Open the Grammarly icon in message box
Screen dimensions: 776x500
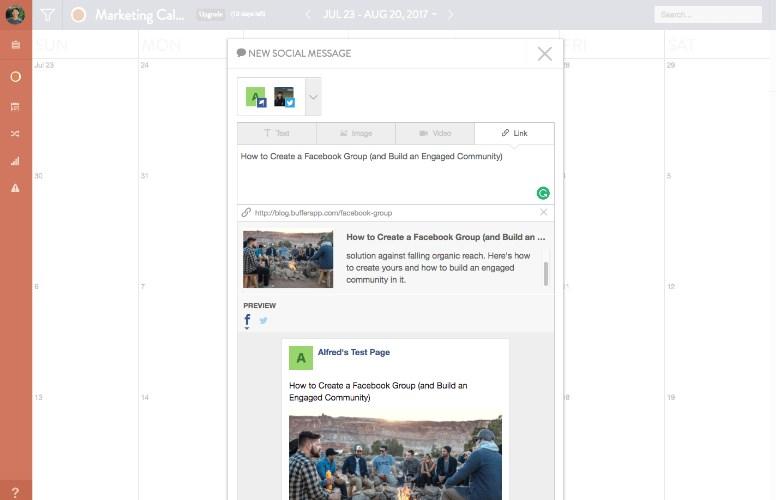543,193
